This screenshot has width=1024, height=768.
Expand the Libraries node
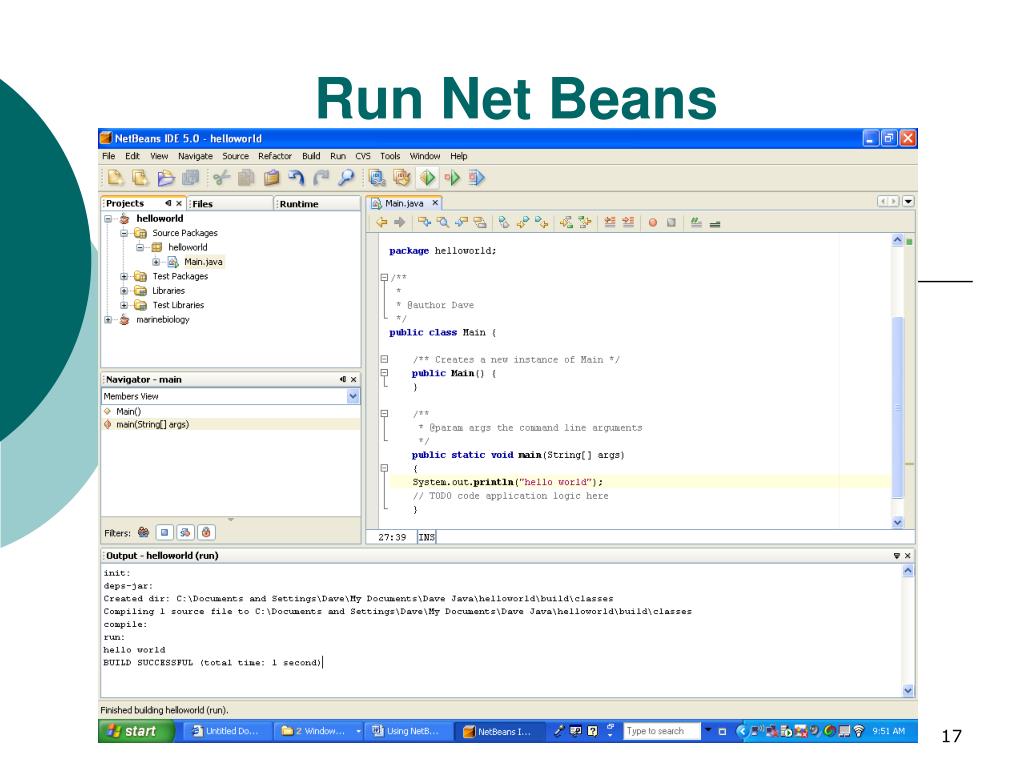coord(124,291)
